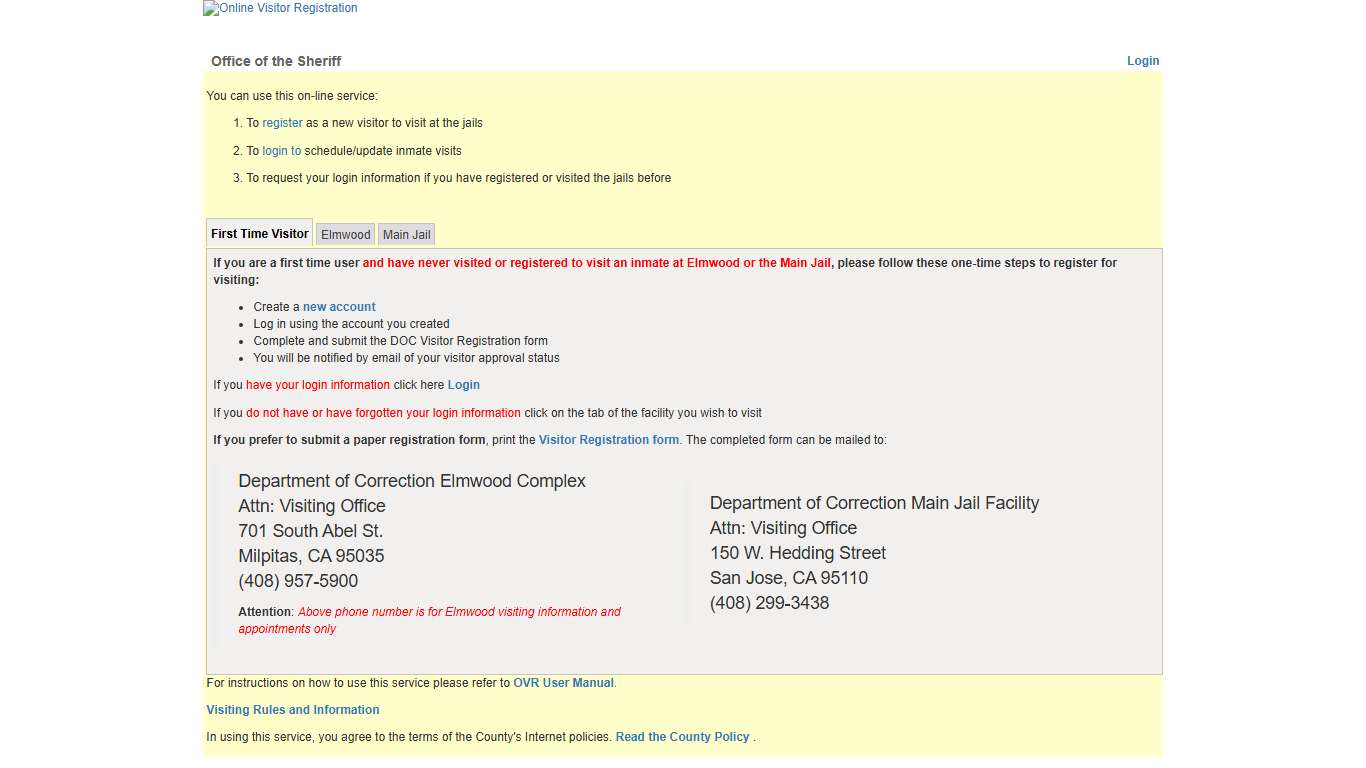Open the Elmwood tab
This screenshot has width=1366, height=768.
coord(346,235)
